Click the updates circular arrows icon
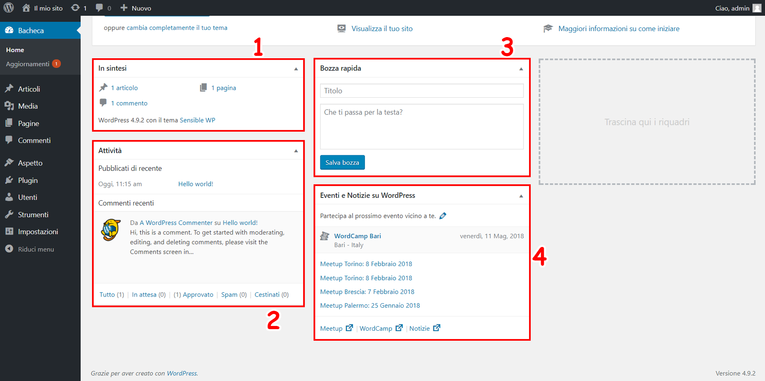Viewport: 765px width, 381px height. pos(76,8)
